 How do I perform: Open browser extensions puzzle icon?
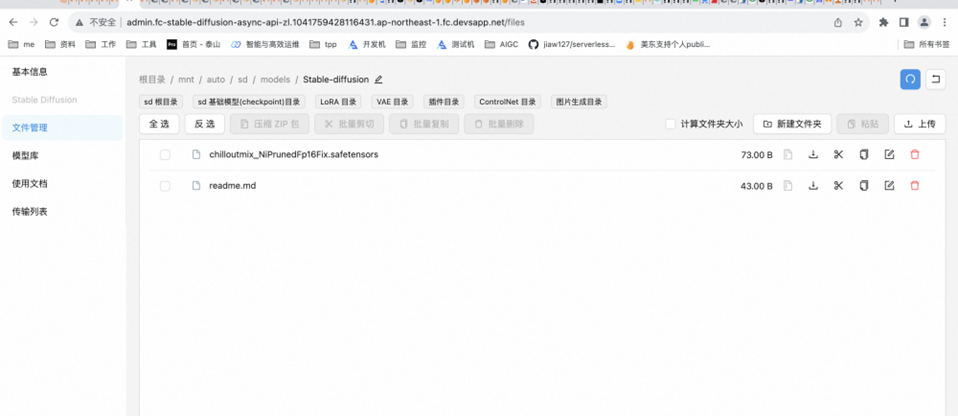[883, 23]
